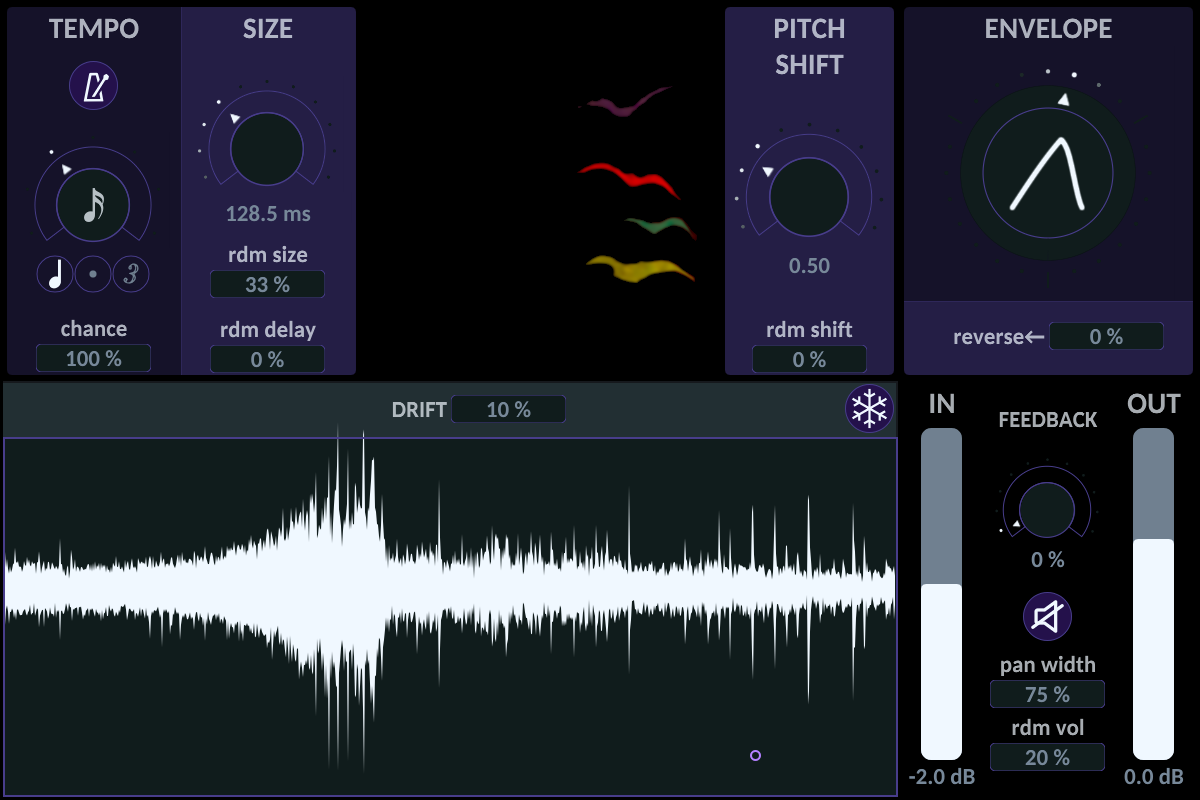Click the 128.5 ms size value
This screenshot has width=1200, height=800.
(267, 213)
